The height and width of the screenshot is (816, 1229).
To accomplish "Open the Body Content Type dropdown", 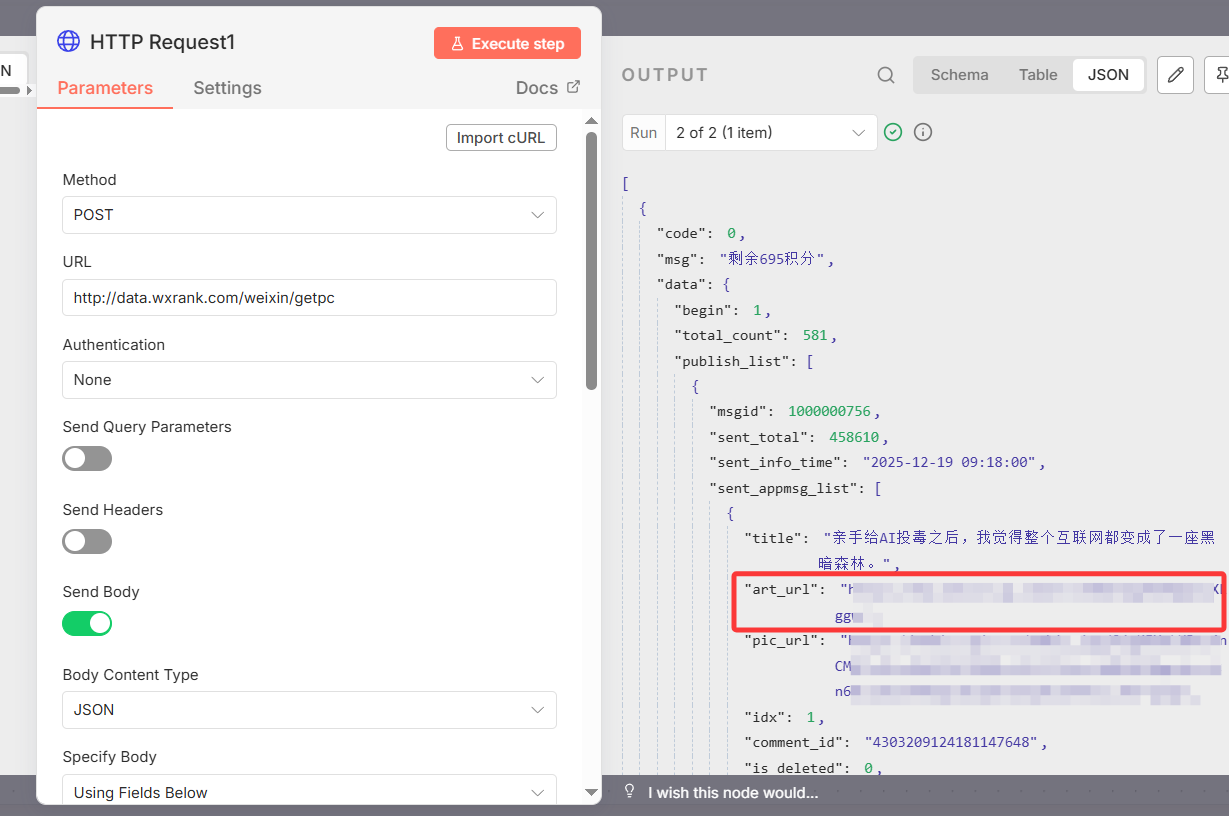I will point(309,710).
